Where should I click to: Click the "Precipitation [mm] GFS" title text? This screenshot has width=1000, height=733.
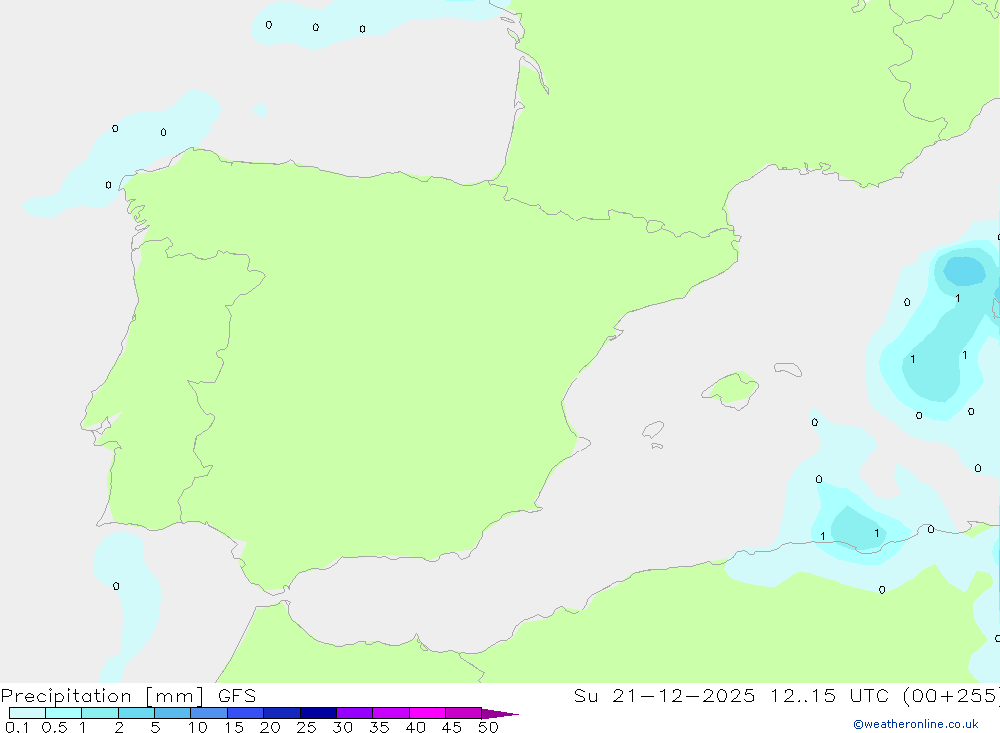(128, 695)
